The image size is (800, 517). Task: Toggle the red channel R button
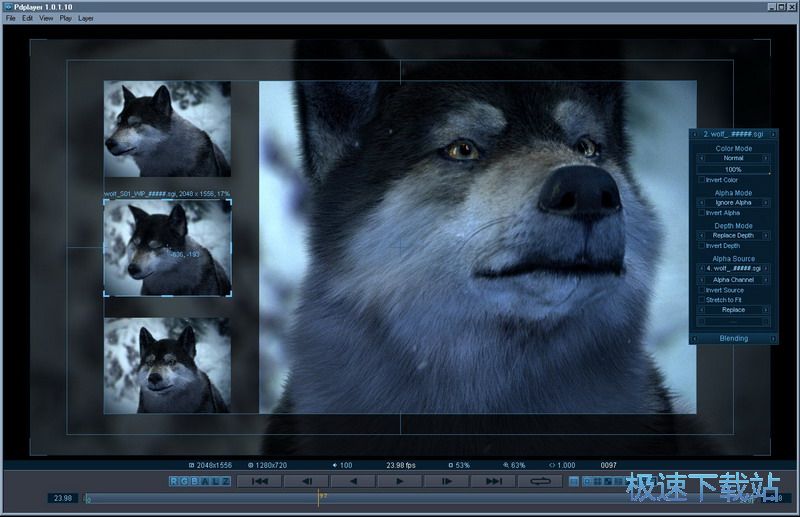click(x=174, y=481)
